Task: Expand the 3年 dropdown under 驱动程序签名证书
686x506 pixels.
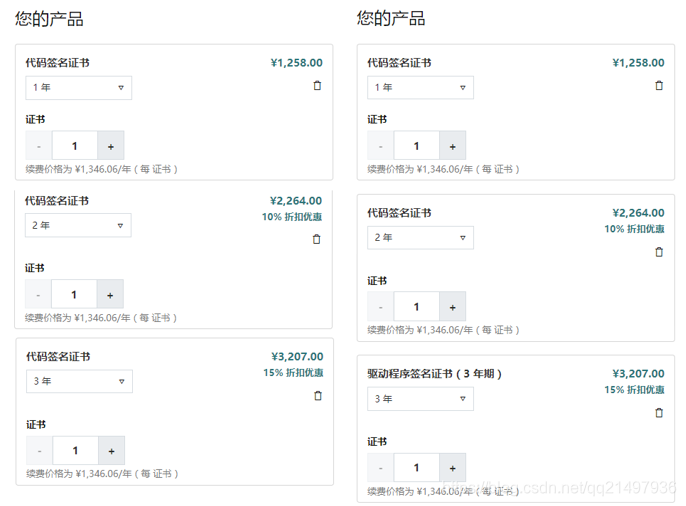Action: (420, 399)
